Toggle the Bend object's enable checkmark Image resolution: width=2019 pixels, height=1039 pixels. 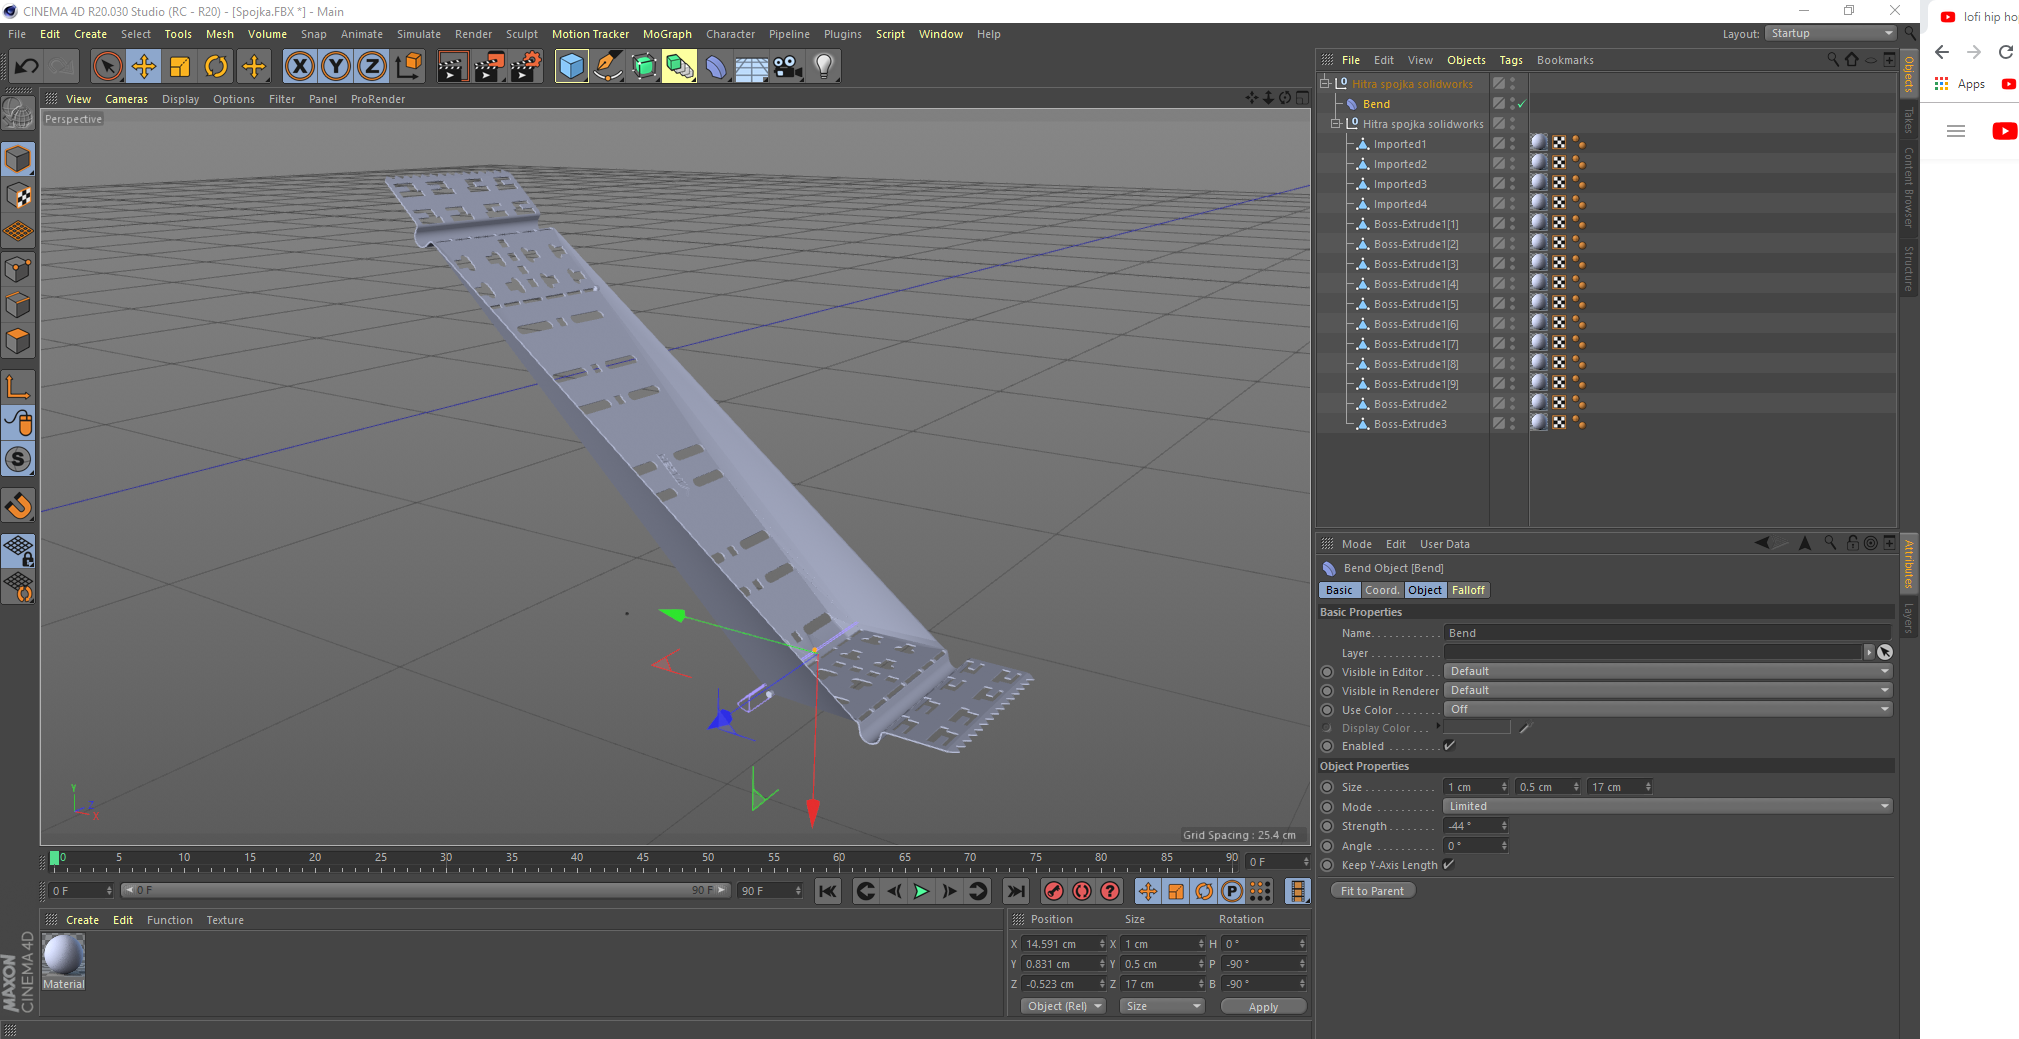tap(1523, 103)
